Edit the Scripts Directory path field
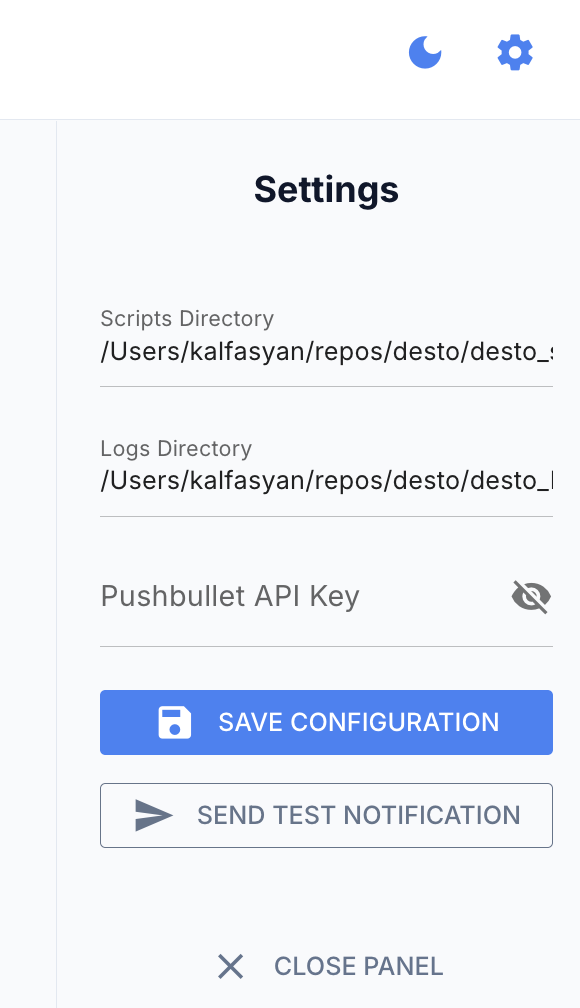 tap(327, 352)
